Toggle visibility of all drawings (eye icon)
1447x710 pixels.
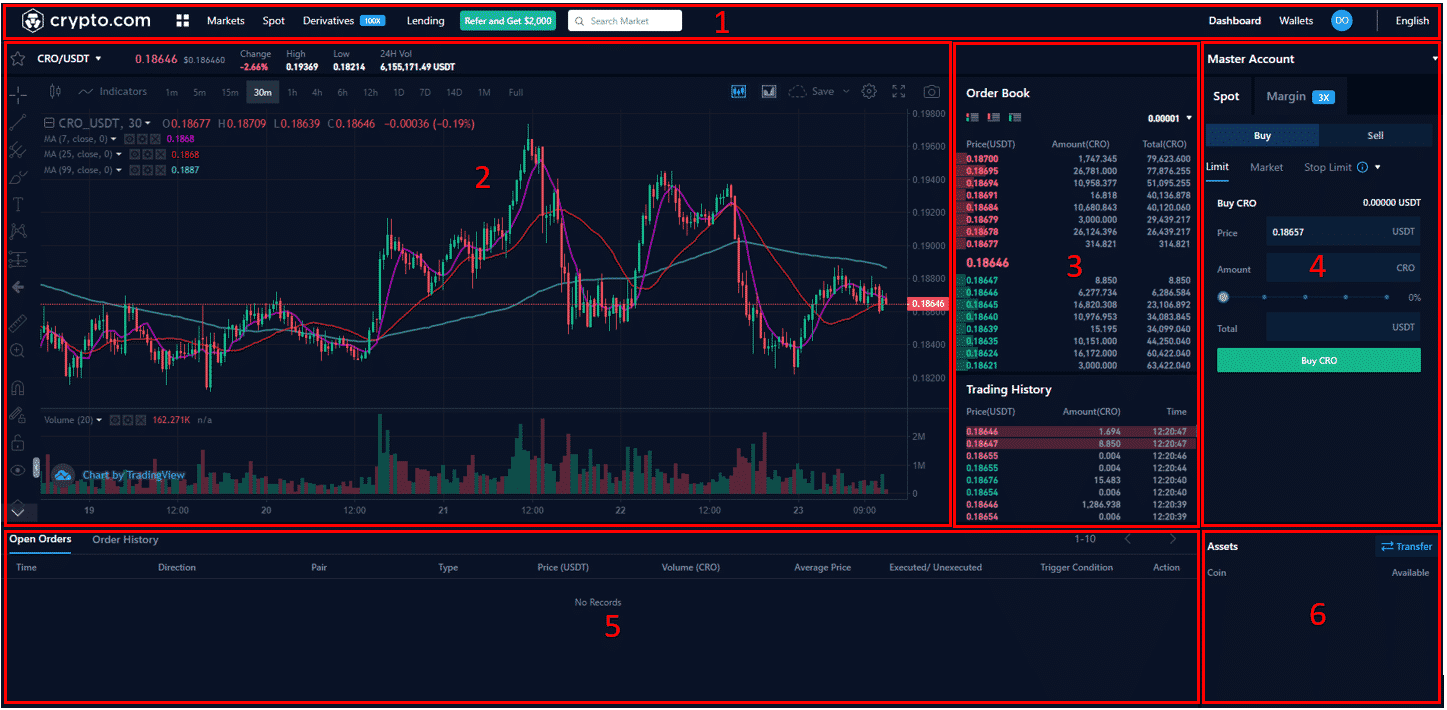coord(18,470)
